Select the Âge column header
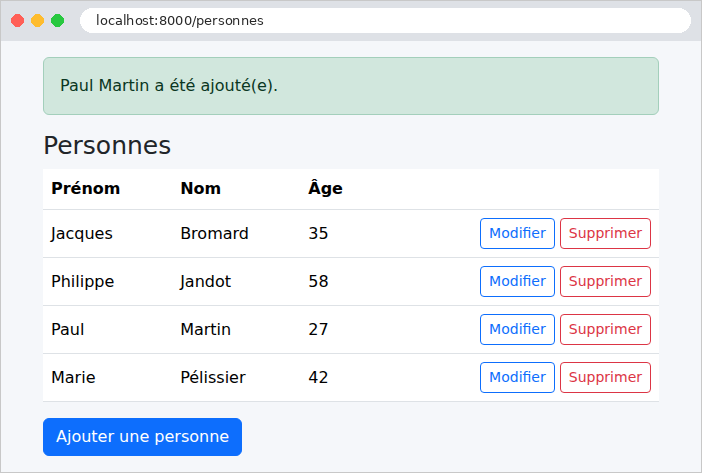The height and width of the screenshot is (473, 702). pos(325,188)
